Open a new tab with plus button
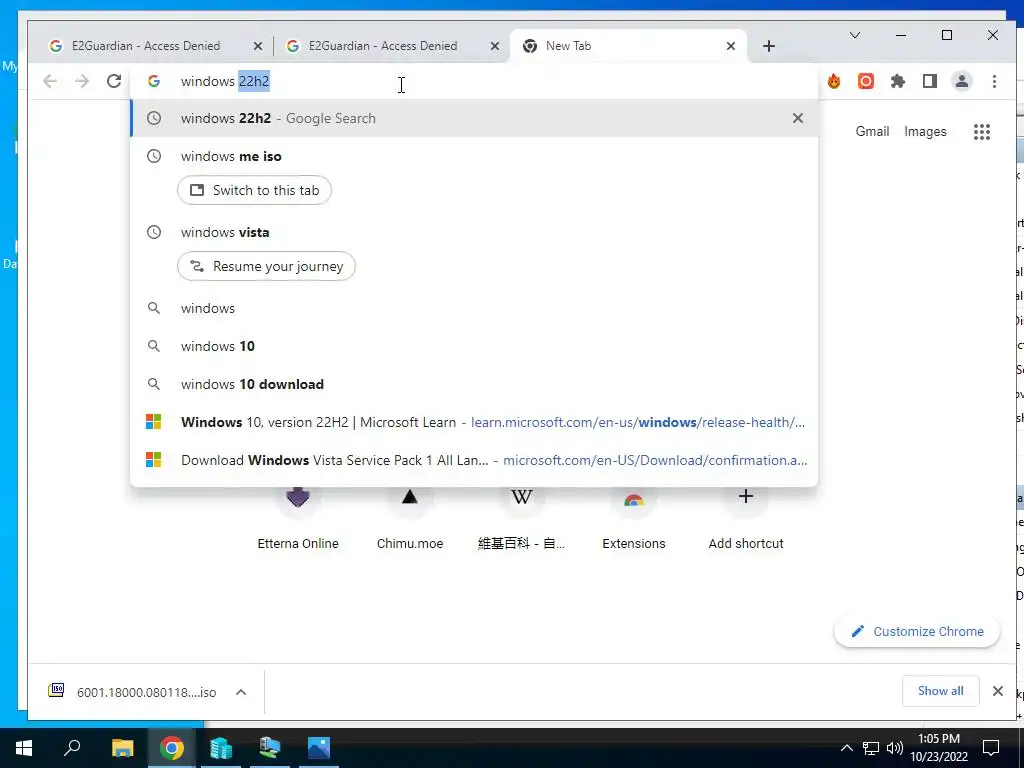Viewport: 1024px width, 768px height. [769, 46]
